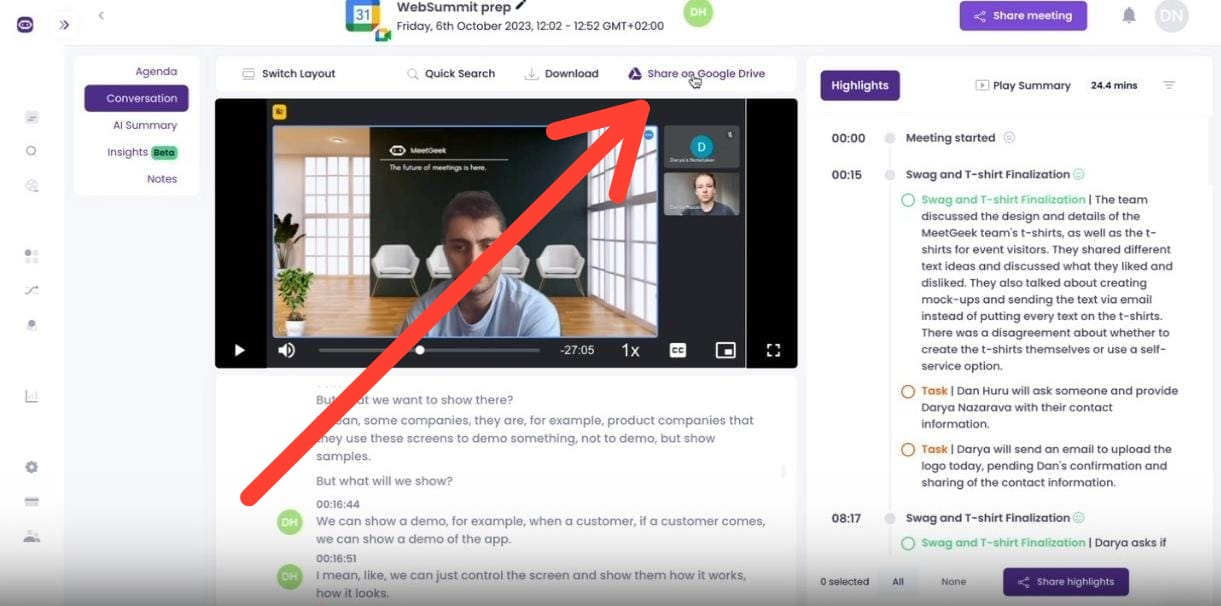Jump to the 08:17 timeline marker
The height and width of the screenshot is (606, 1221).
[x=889, y=519]
